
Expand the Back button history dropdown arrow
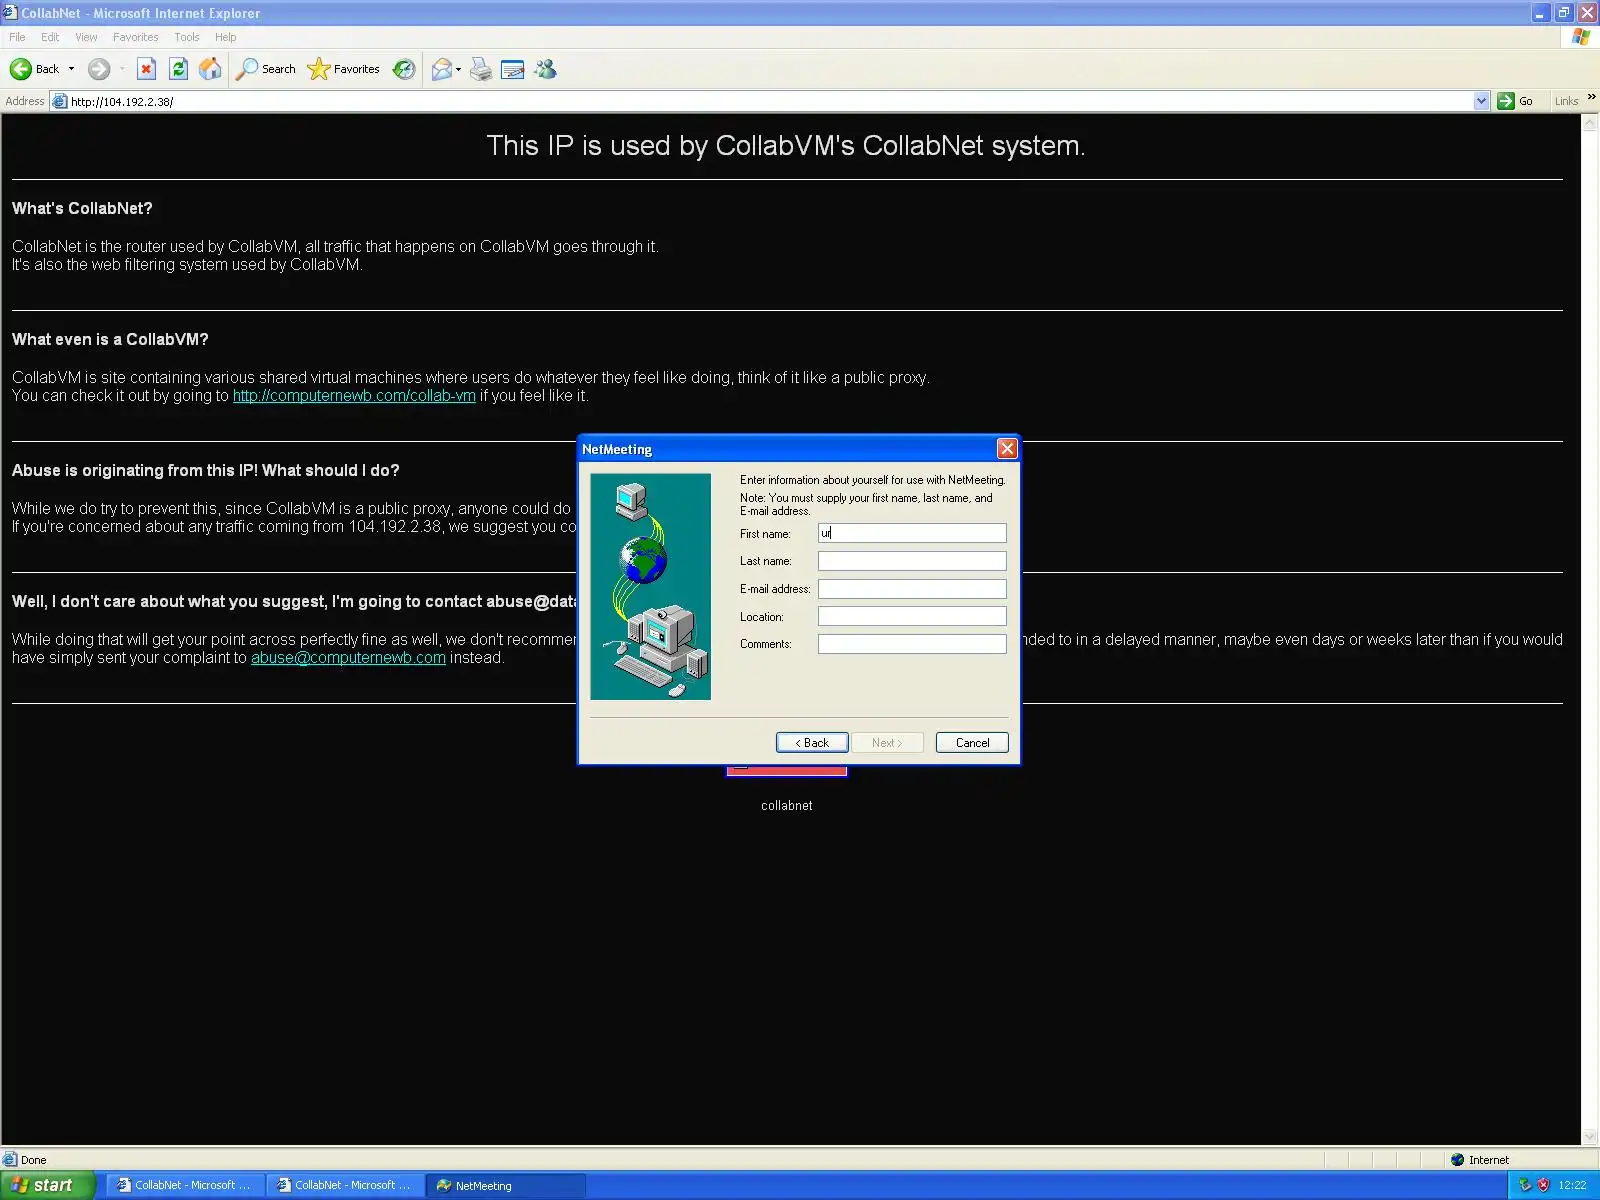pyautogui.click(x=71, y=69)
